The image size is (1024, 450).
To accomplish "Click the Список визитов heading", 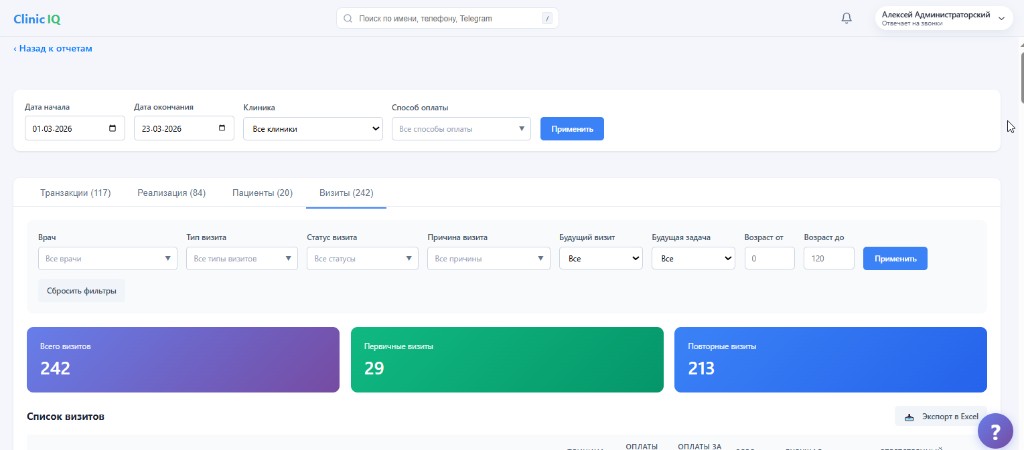I will click(x=65, y=417).
